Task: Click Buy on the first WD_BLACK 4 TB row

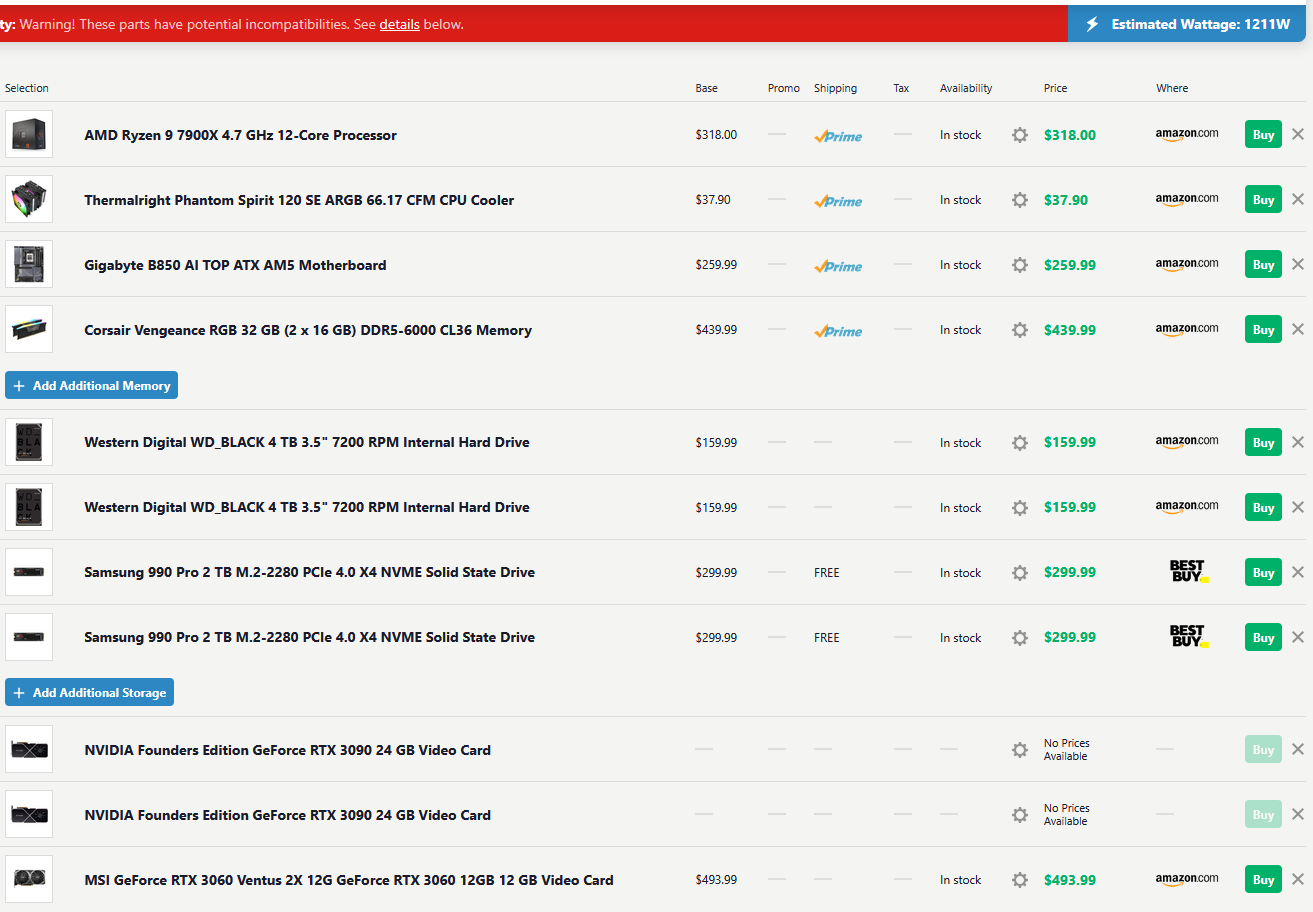Action: [1263, 443]
